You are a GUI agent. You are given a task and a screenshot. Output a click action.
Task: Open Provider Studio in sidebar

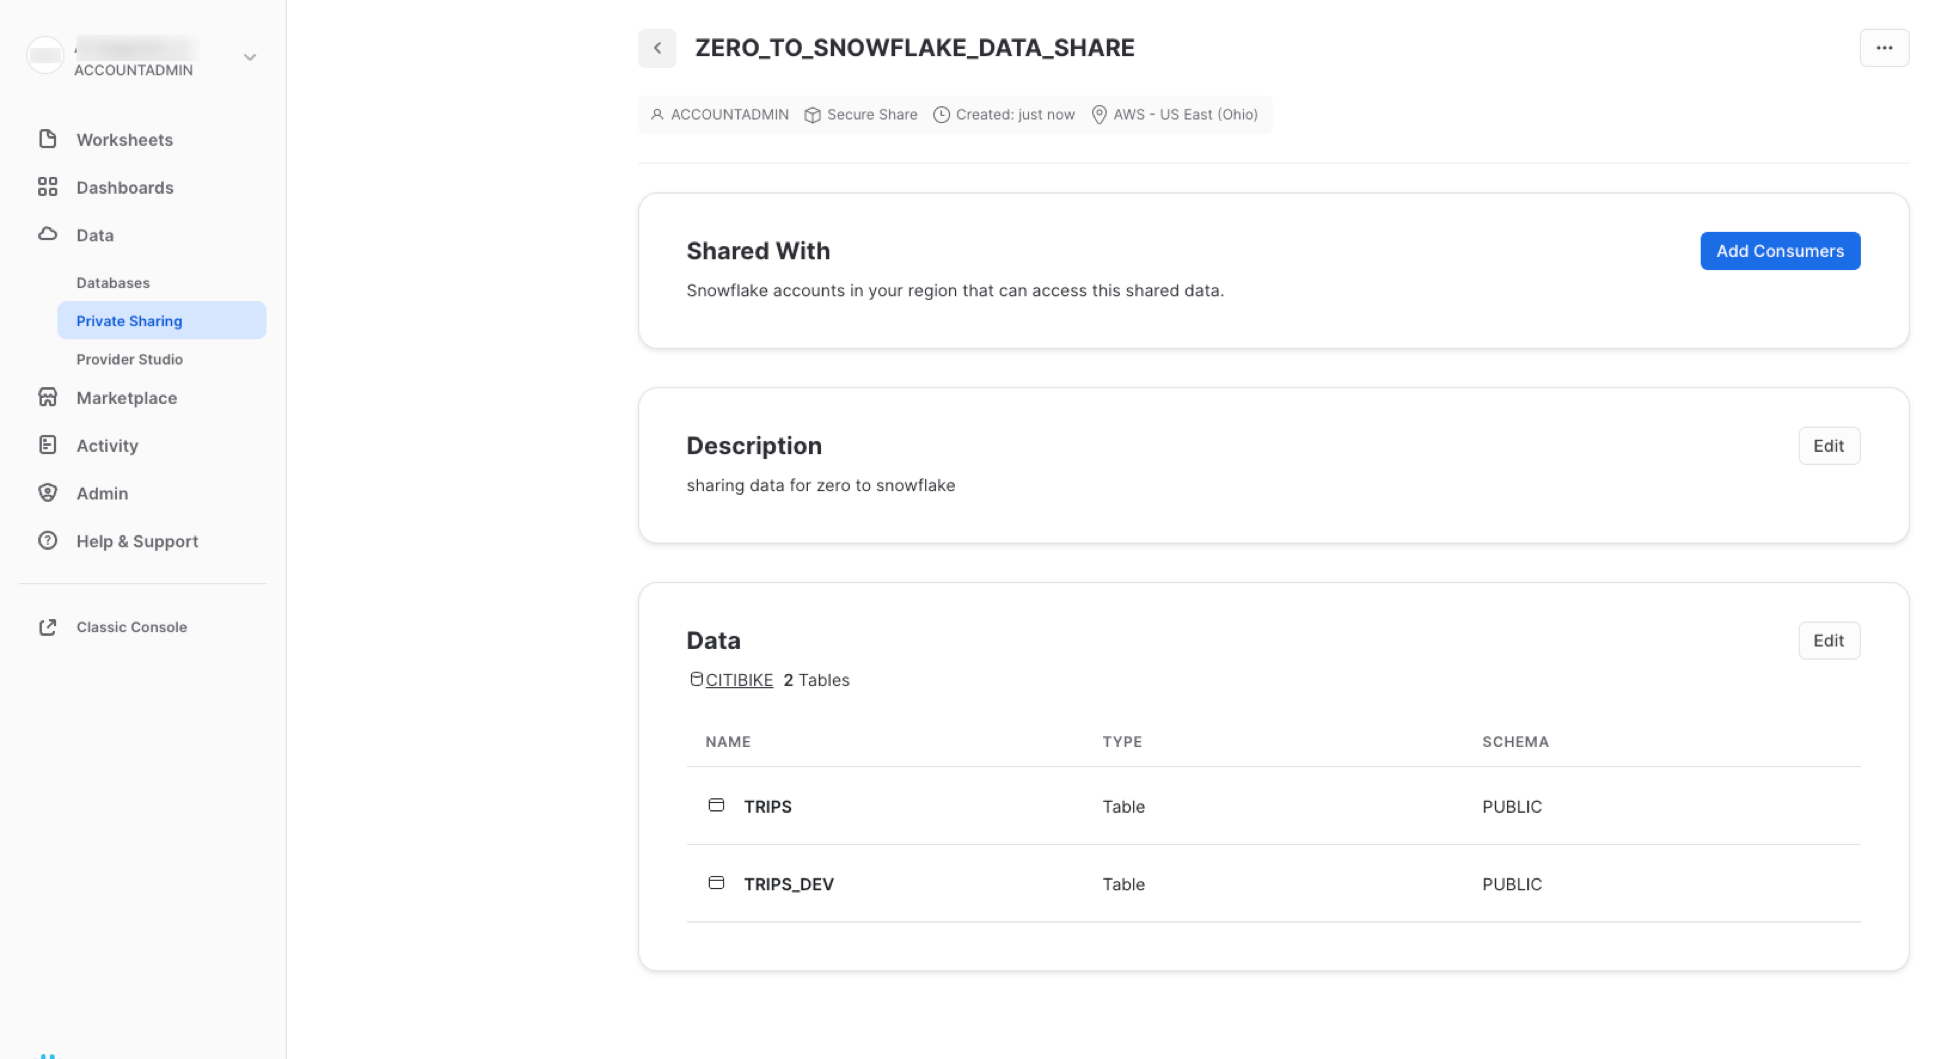(x=129, y=359)
